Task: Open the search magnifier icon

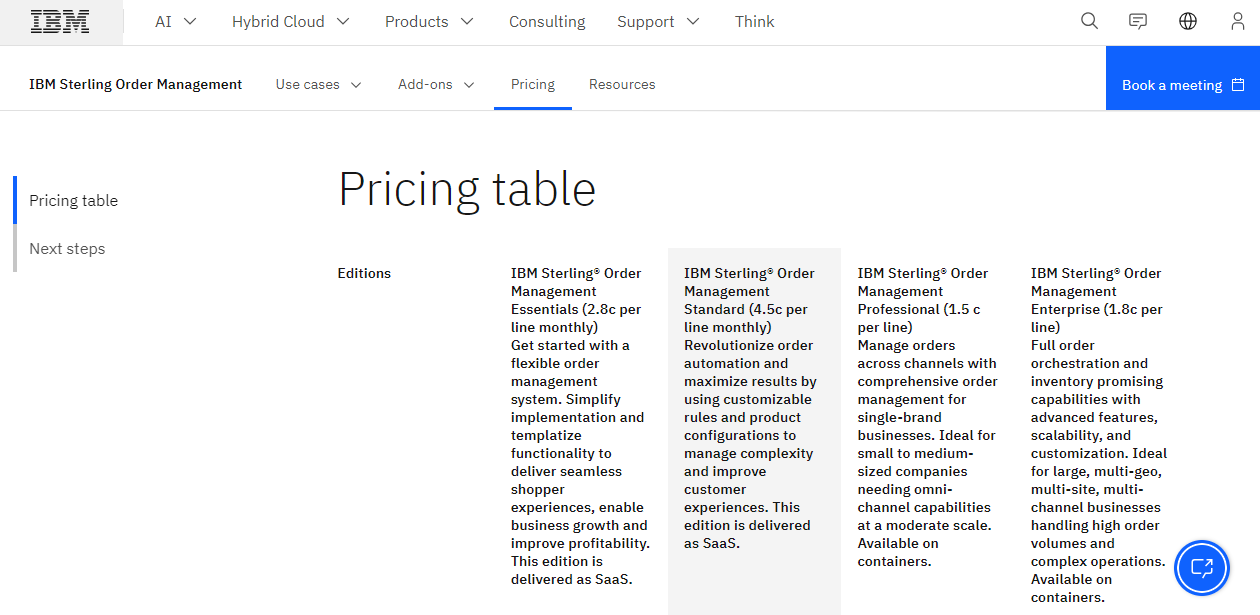Action: click(1090, 21)
